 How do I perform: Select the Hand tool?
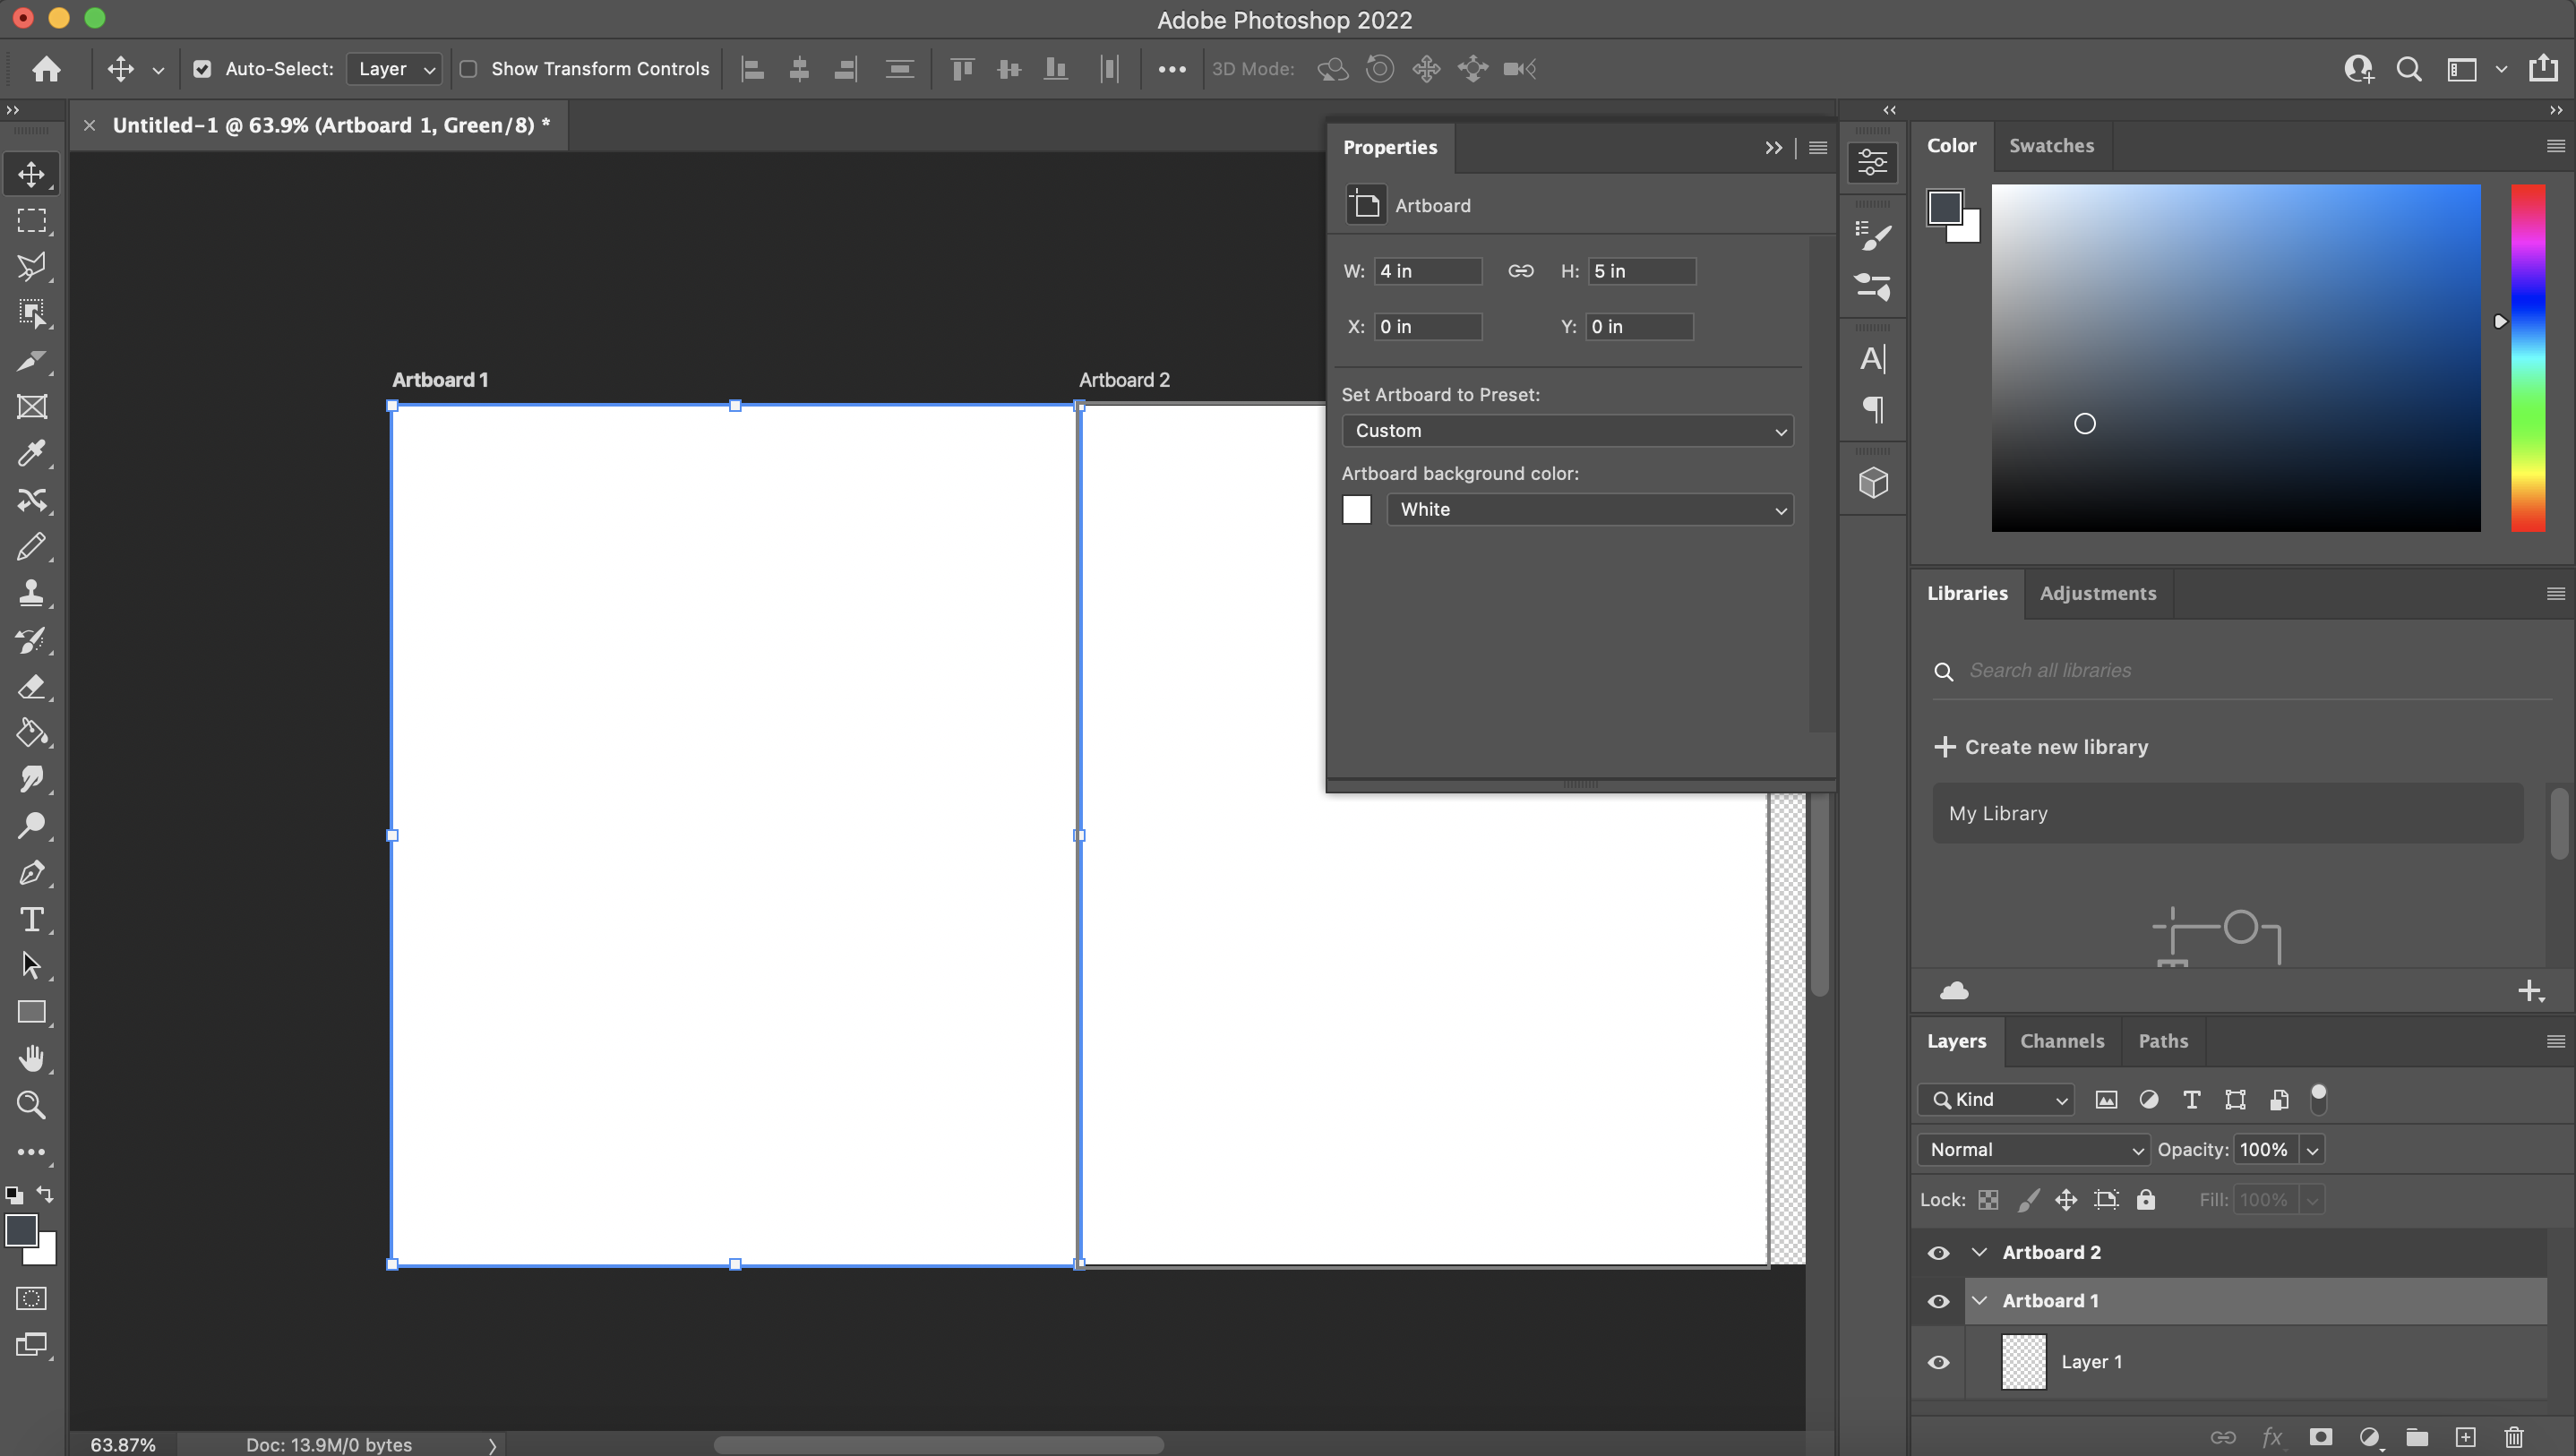point(31,1059)
